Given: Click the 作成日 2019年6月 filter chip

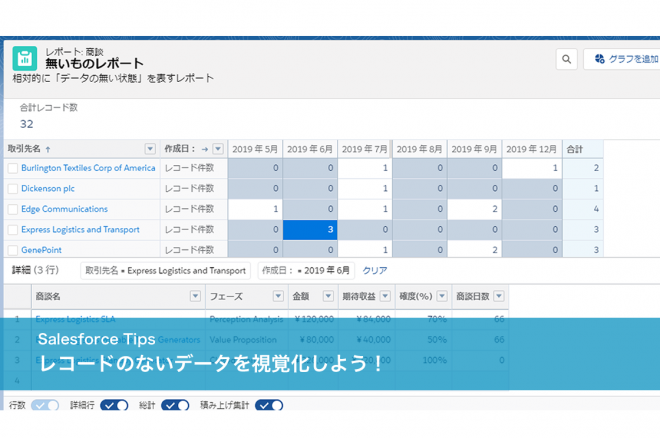Looking at the screenshot, I should tap(306, 271).
